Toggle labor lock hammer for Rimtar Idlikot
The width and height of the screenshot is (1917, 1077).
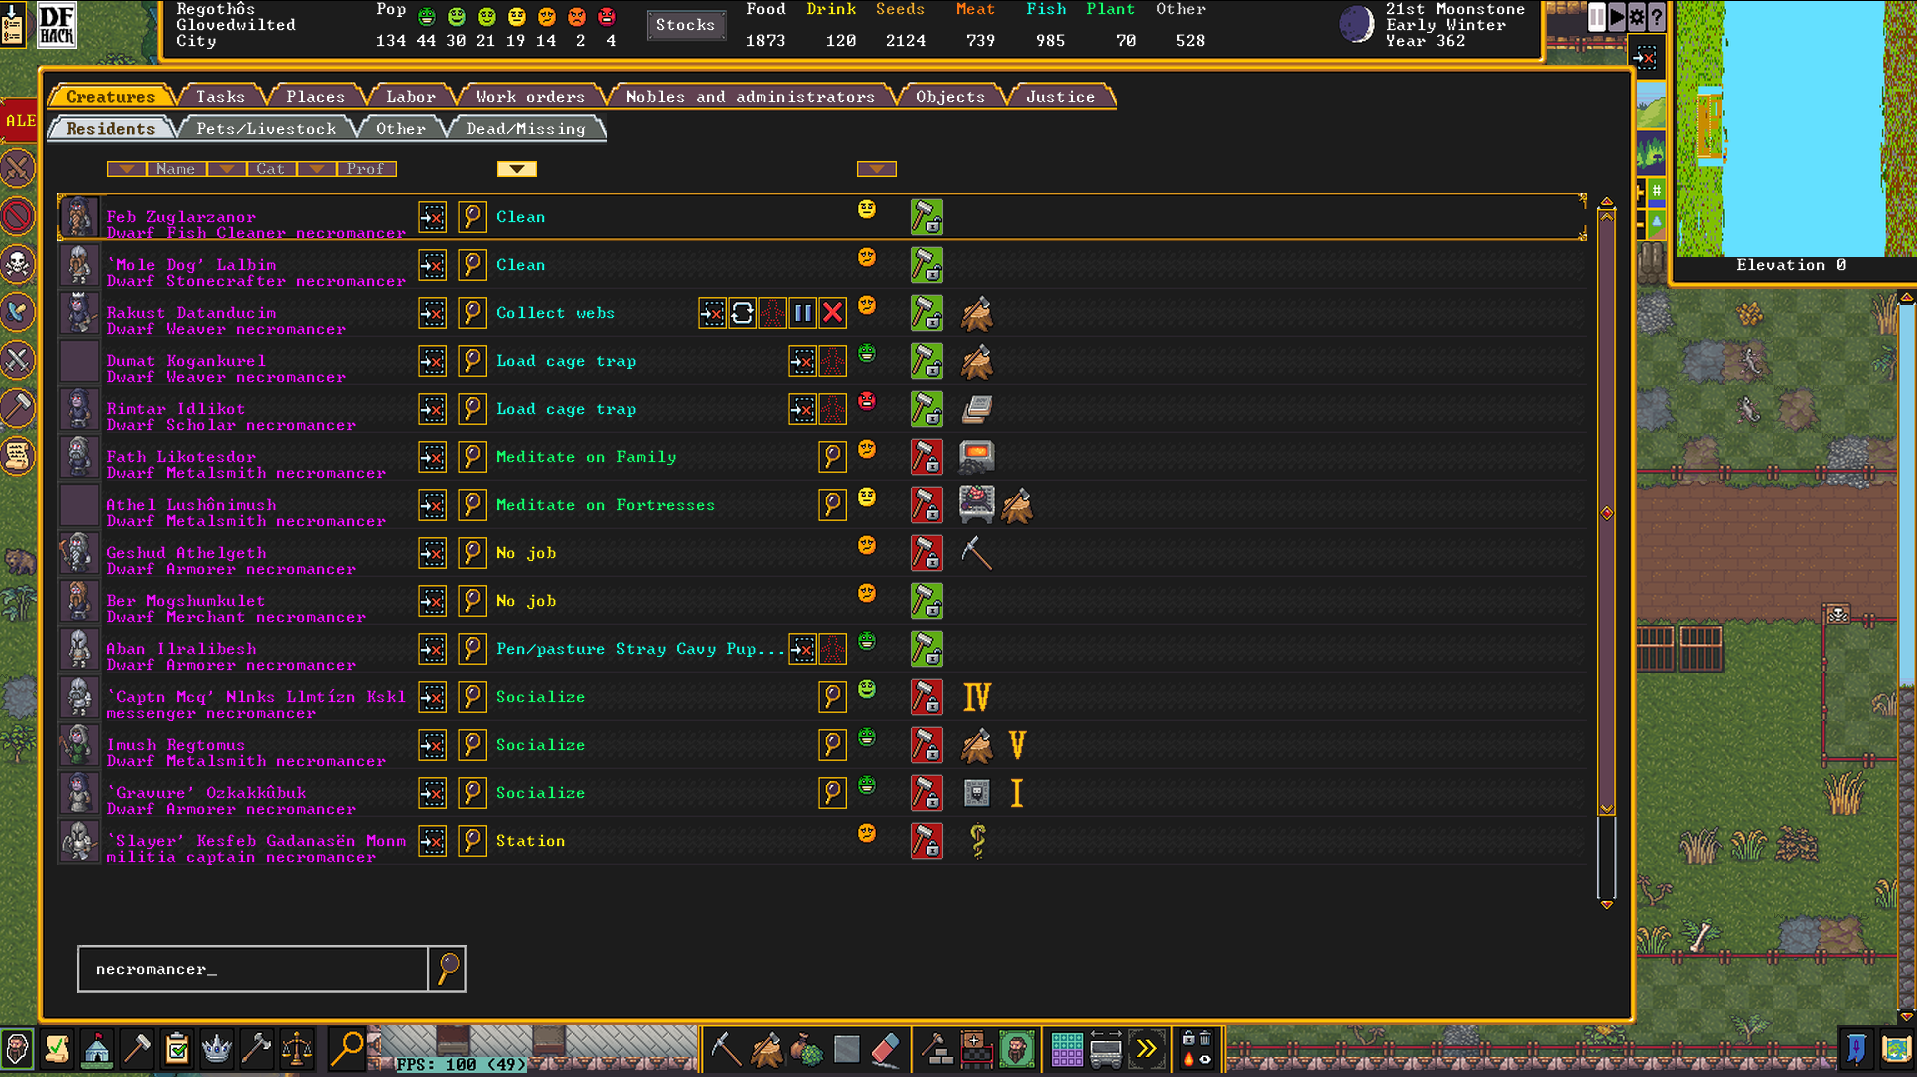pos(926,409)
